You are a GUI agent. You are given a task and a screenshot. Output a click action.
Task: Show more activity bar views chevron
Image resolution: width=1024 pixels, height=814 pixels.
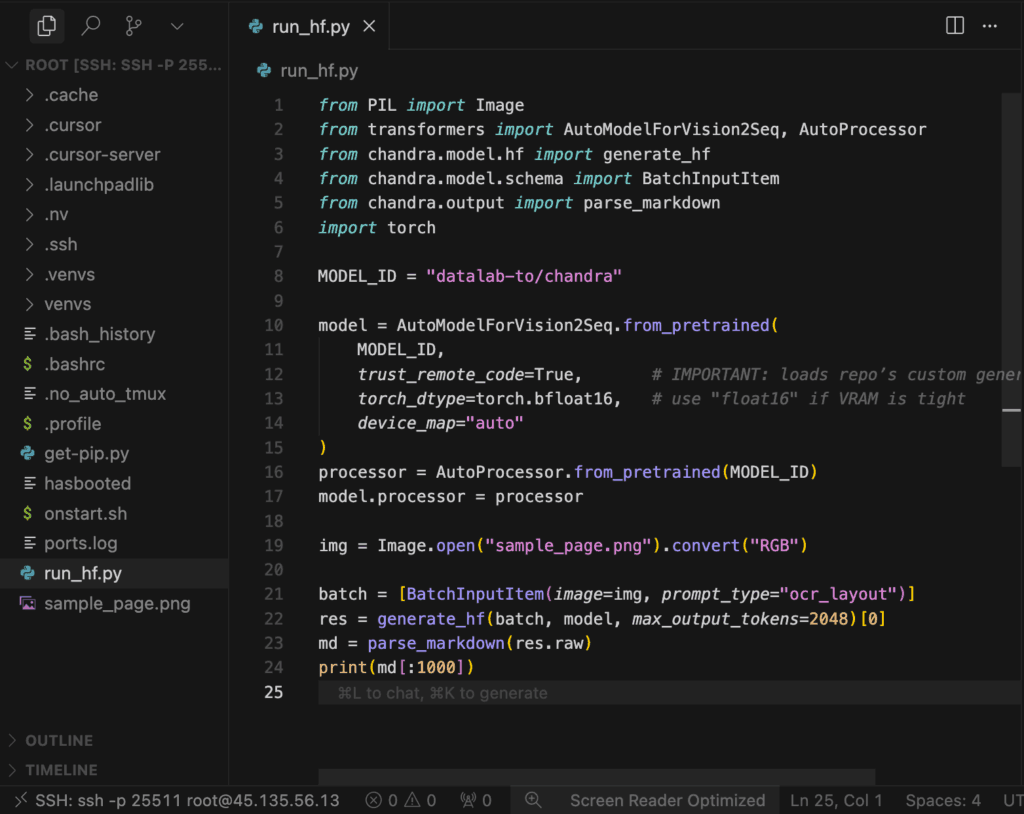(177, 26)
